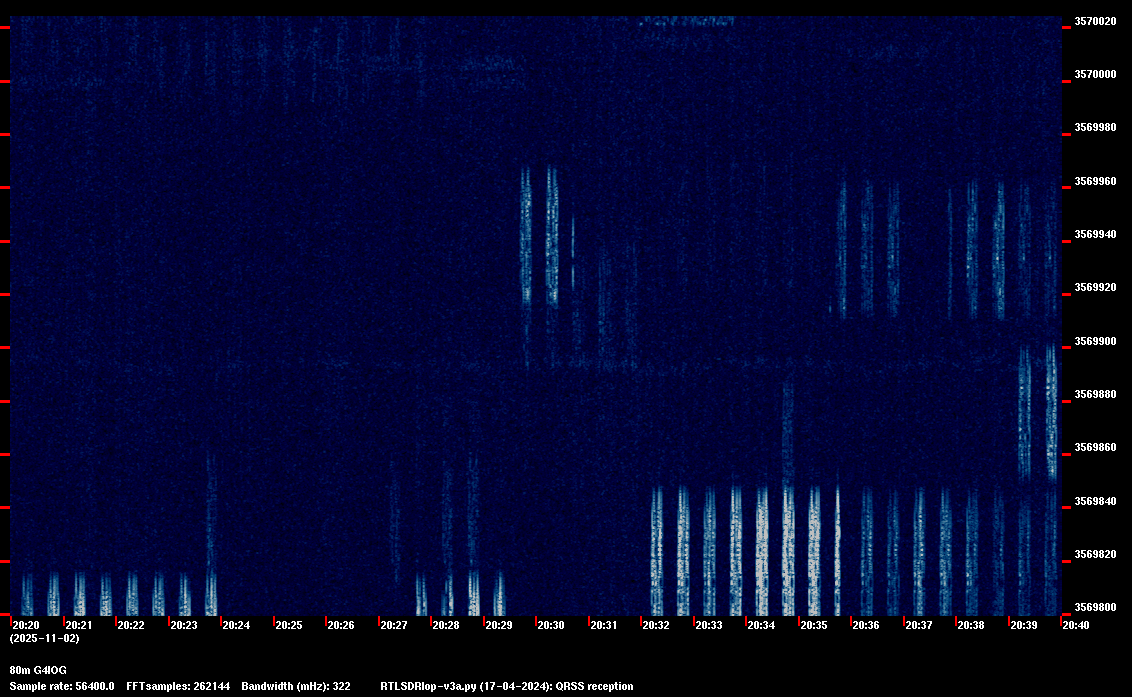Click the 20:30 time axis label
Screen dimensions: 1132x697
click(x=551, y=625)
